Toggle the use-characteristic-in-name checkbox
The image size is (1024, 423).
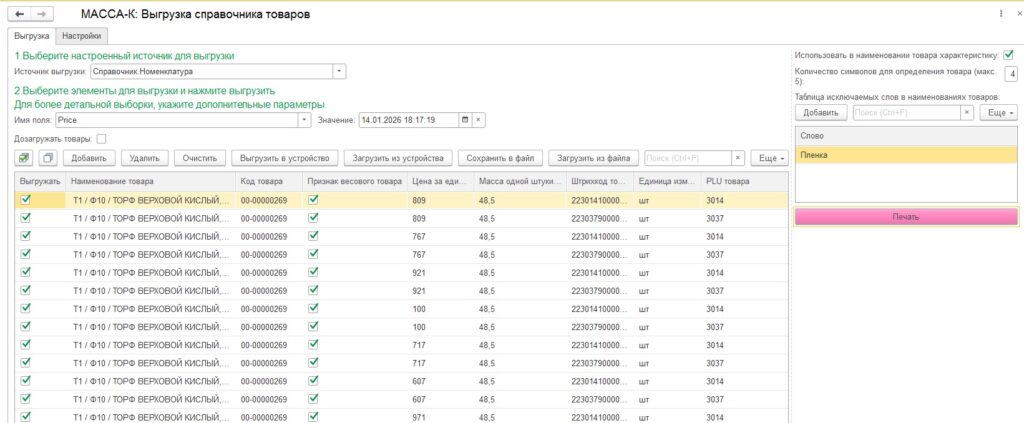1008,55
